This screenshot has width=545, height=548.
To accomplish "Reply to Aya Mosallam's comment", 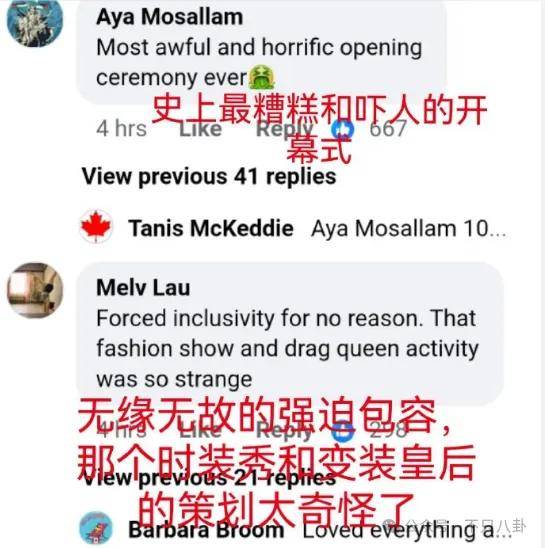I will pyautogui.click(x=284, y=130).
